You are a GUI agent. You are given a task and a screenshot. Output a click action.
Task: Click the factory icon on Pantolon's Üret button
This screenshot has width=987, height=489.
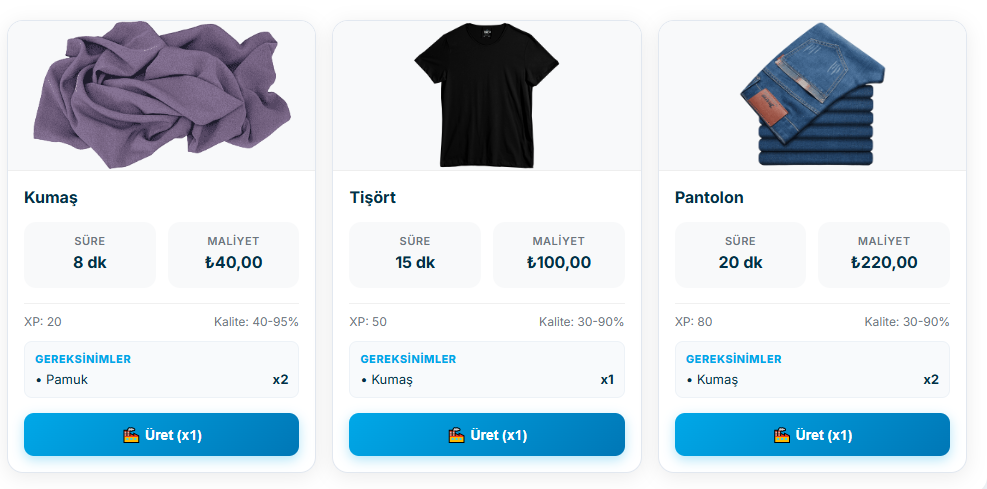point(781,435)
